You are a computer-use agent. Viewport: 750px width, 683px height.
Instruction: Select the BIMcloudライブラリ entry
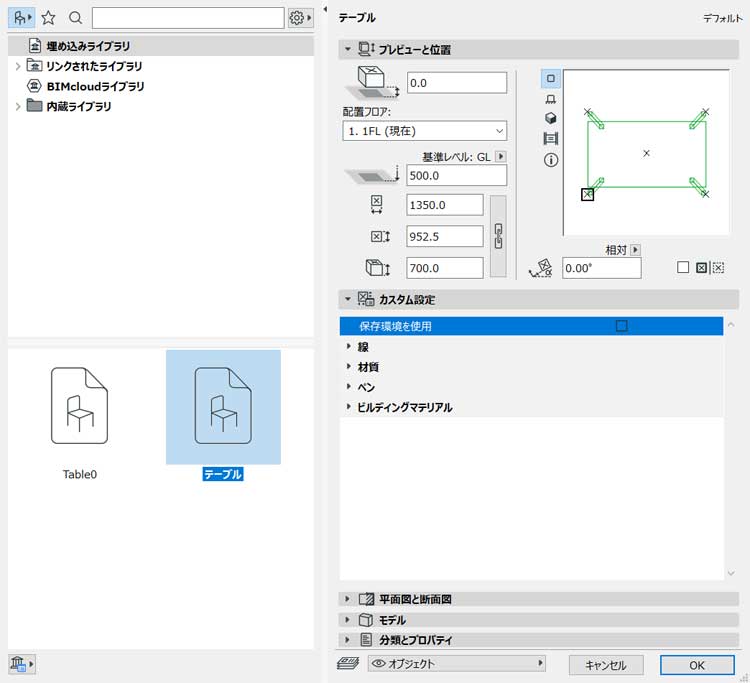coord(95,86)
